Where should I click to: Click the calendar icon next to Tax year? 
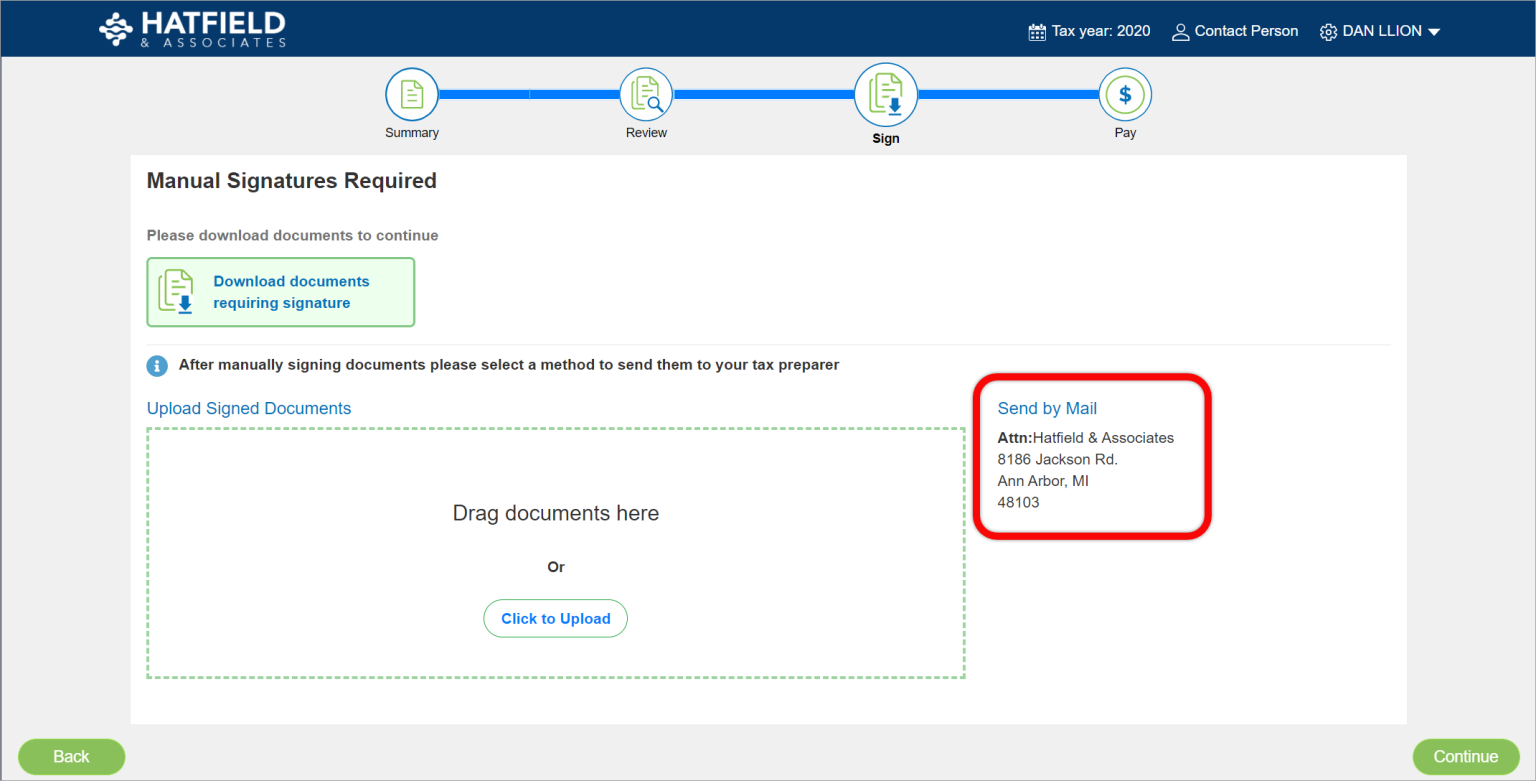[1036, 31]
